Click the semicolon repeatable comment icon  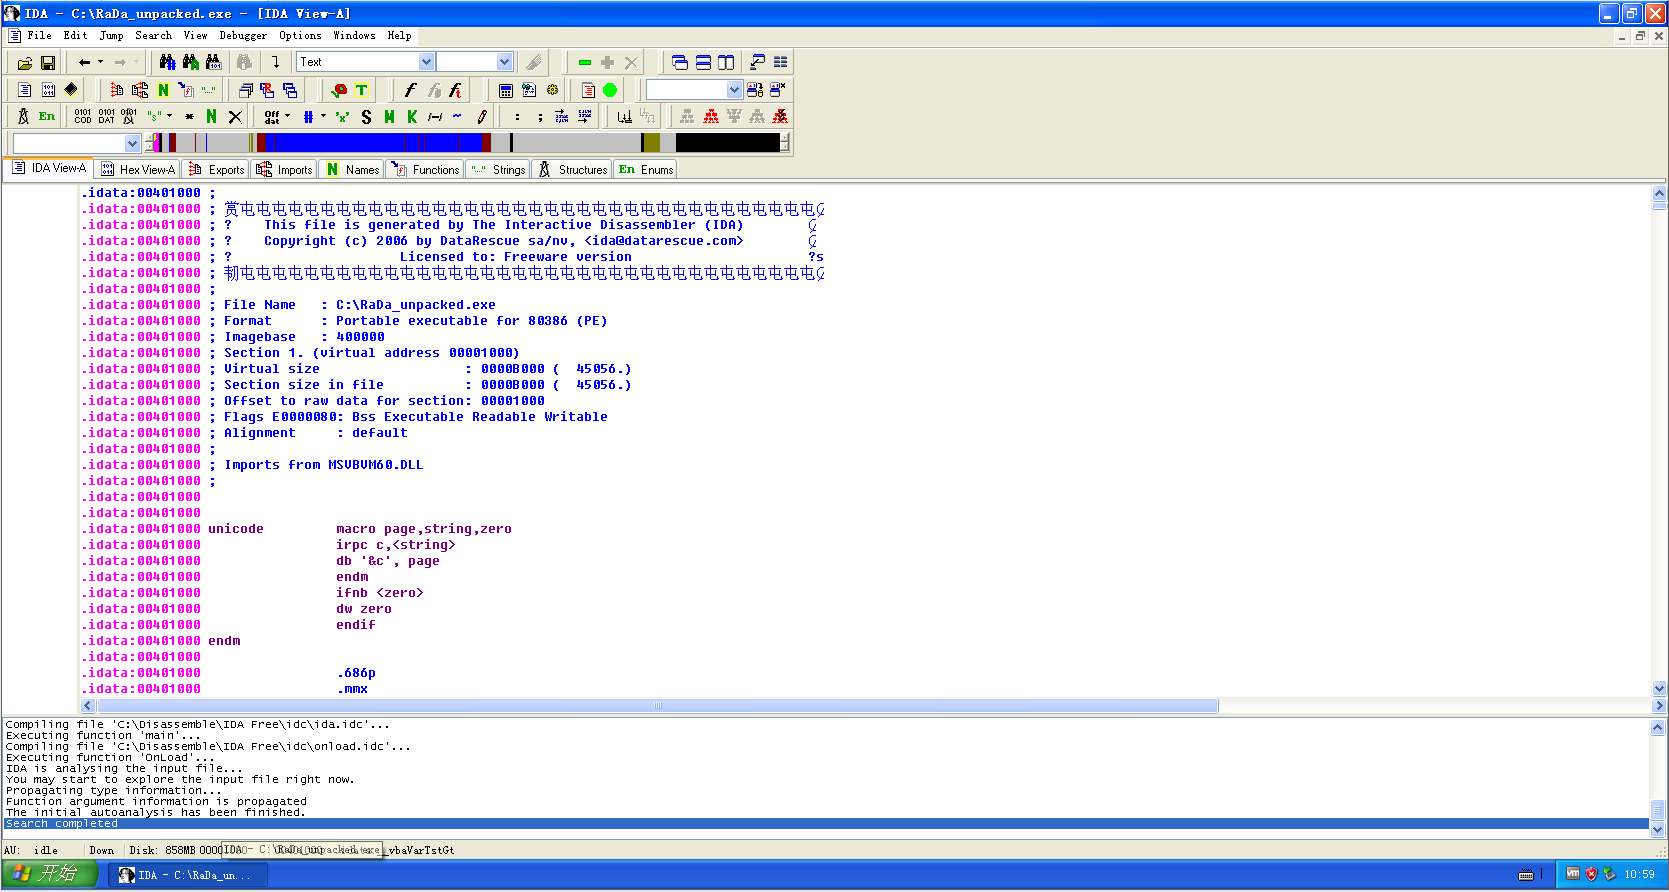540,117
